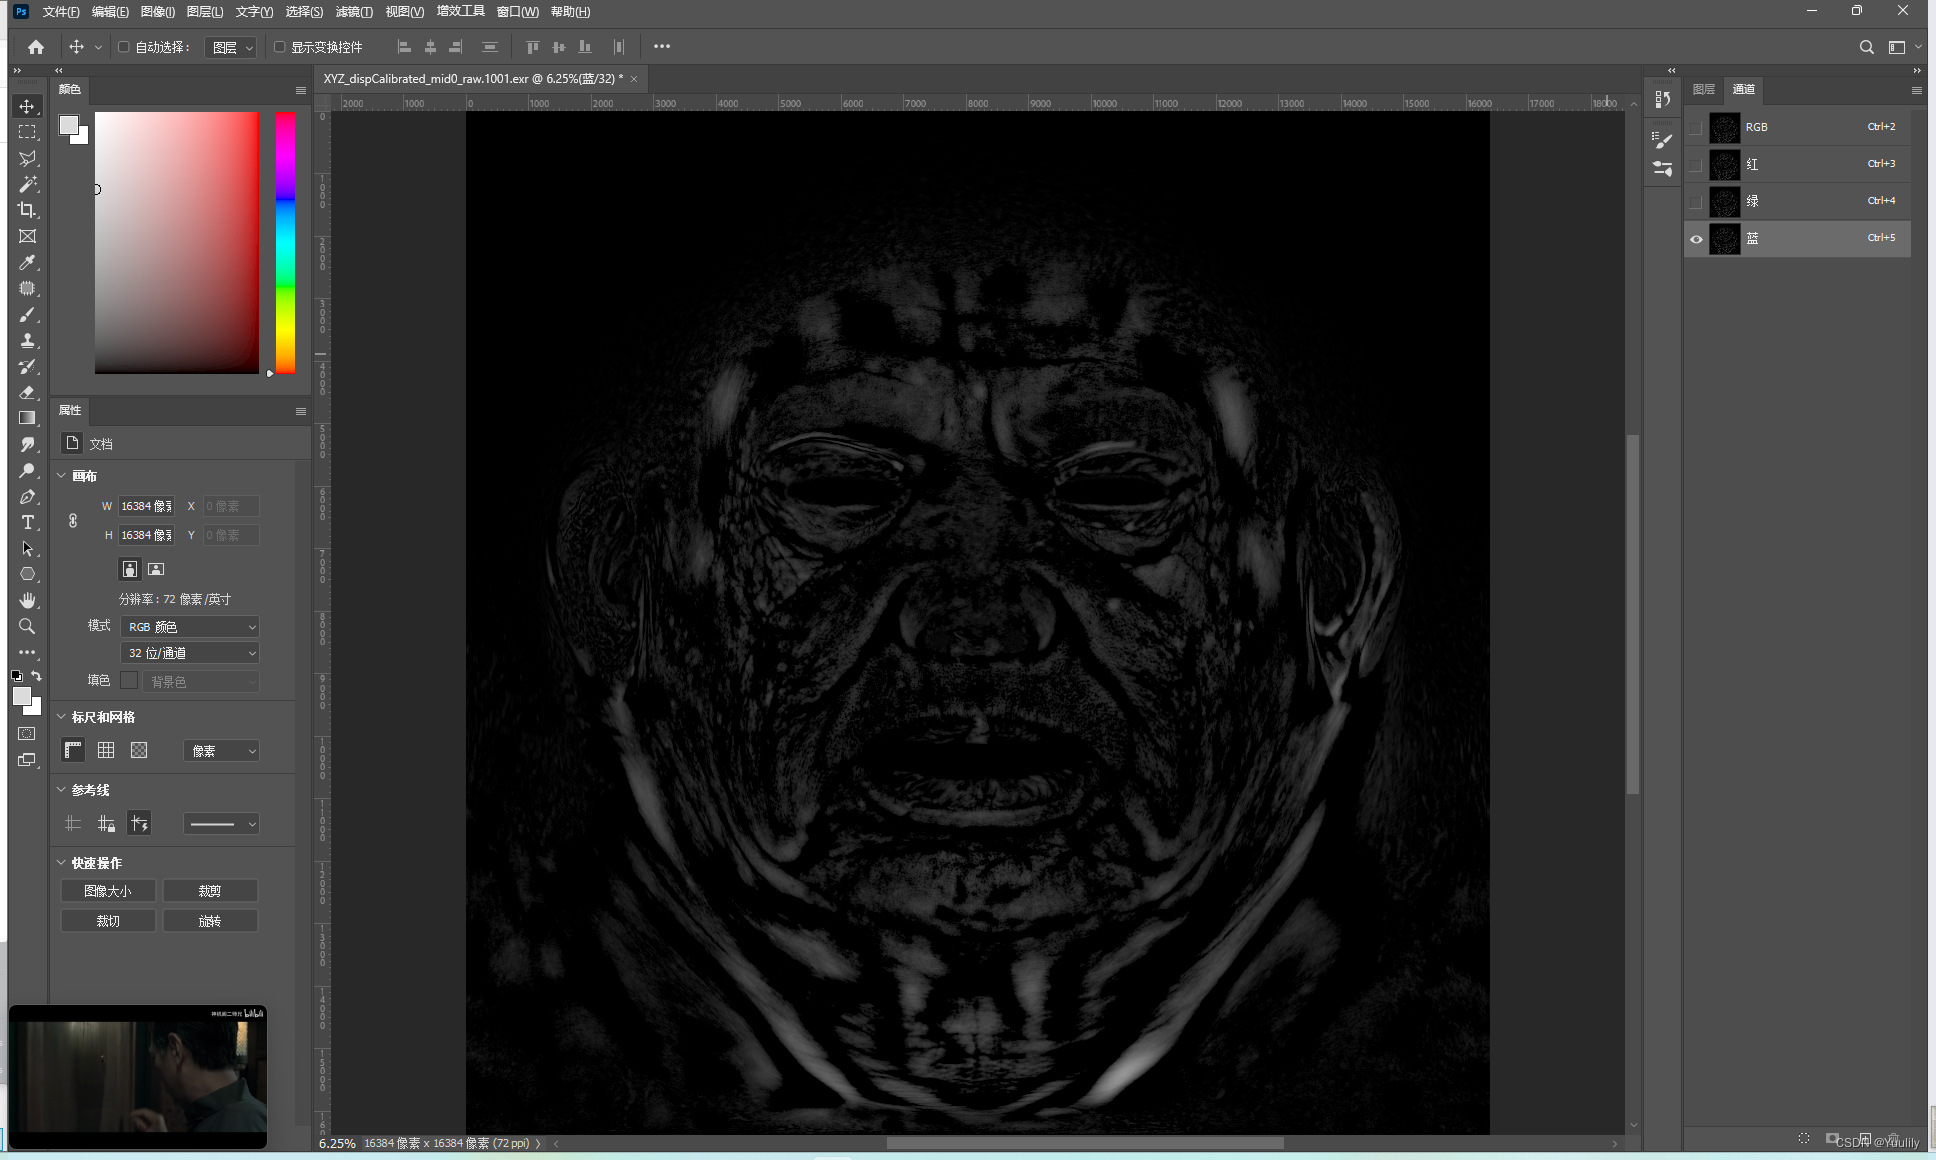Enable the 自动选择 checkbox
This screenshot has height=1160, width=1936.
pyautogui.click(x=124, y=47)
